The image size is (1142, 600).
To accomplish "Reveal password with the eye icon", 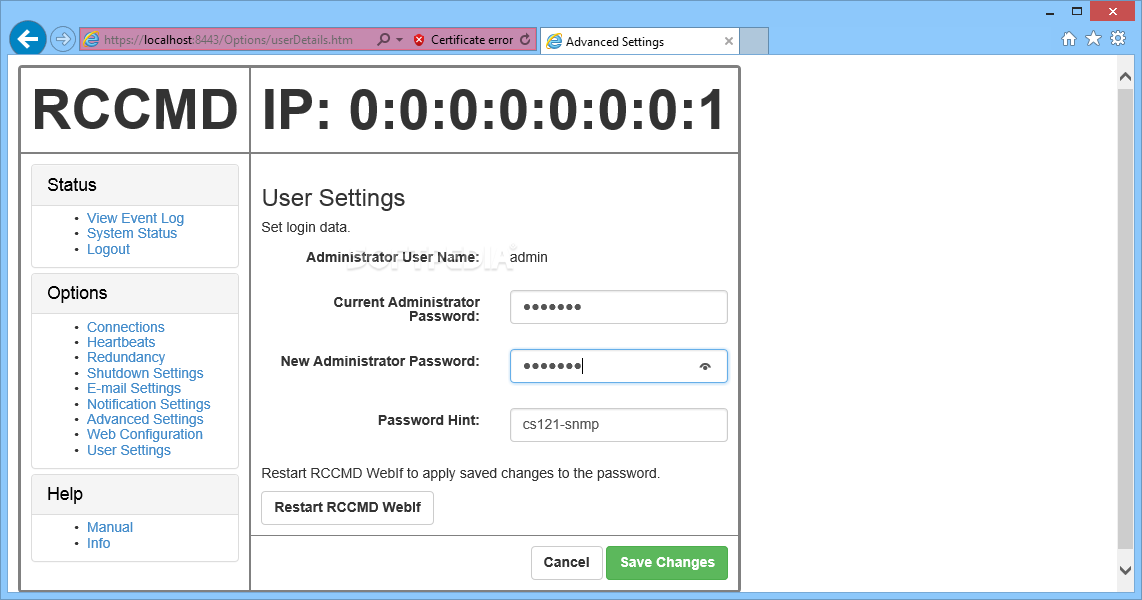I will [705, 366].
